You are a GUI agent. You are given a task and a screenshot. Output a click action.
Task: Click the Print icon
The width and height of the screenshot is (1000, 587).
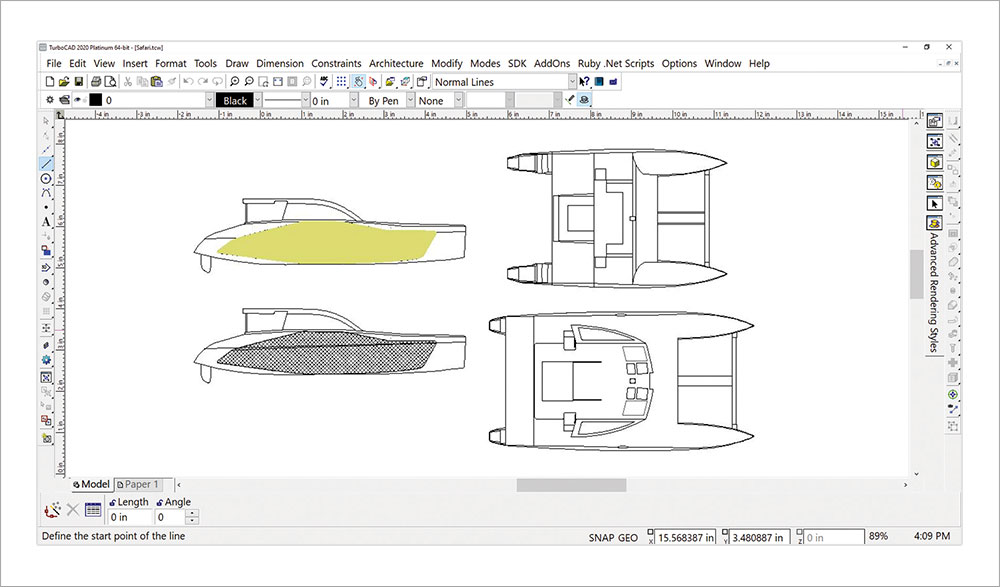[x=96, y=82]
